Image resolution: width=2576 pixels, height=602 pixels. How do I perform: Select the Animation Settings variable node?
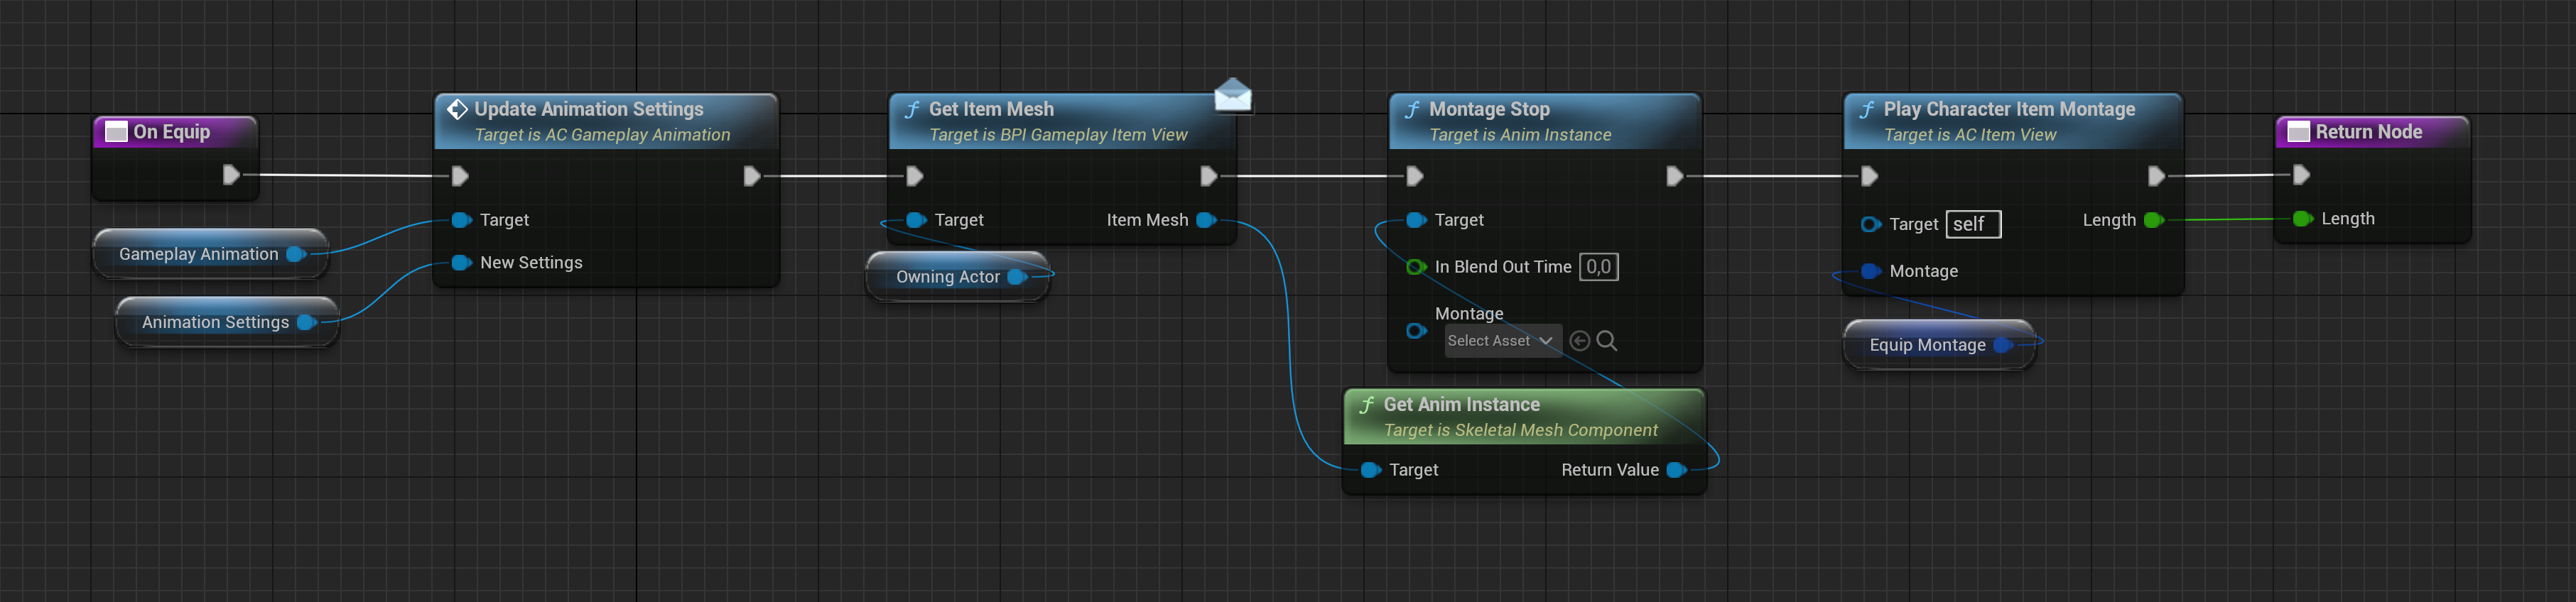pos(227,322)
